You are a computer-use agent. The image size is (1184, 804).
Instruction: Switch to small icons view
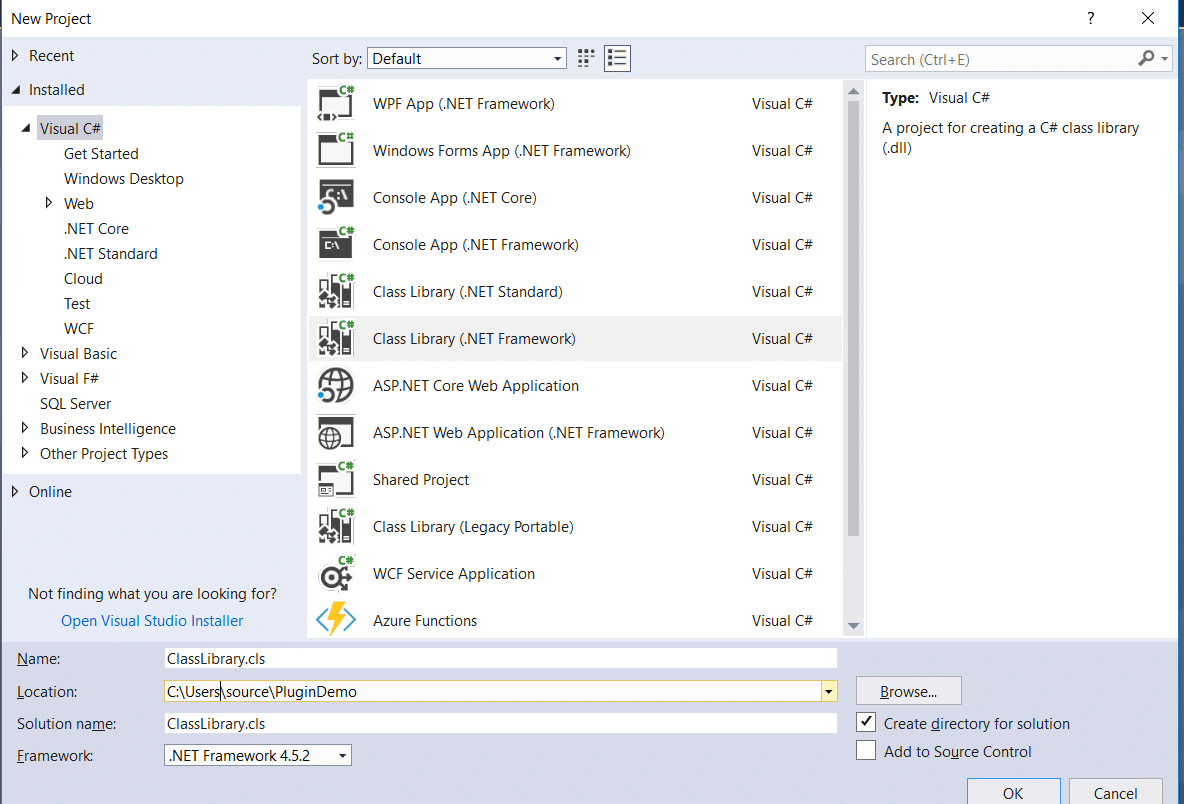pos(586,59)
